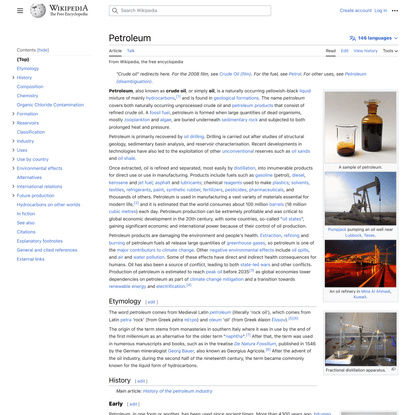
Task: Open the oil drilling link
Action: pos(194,137)
